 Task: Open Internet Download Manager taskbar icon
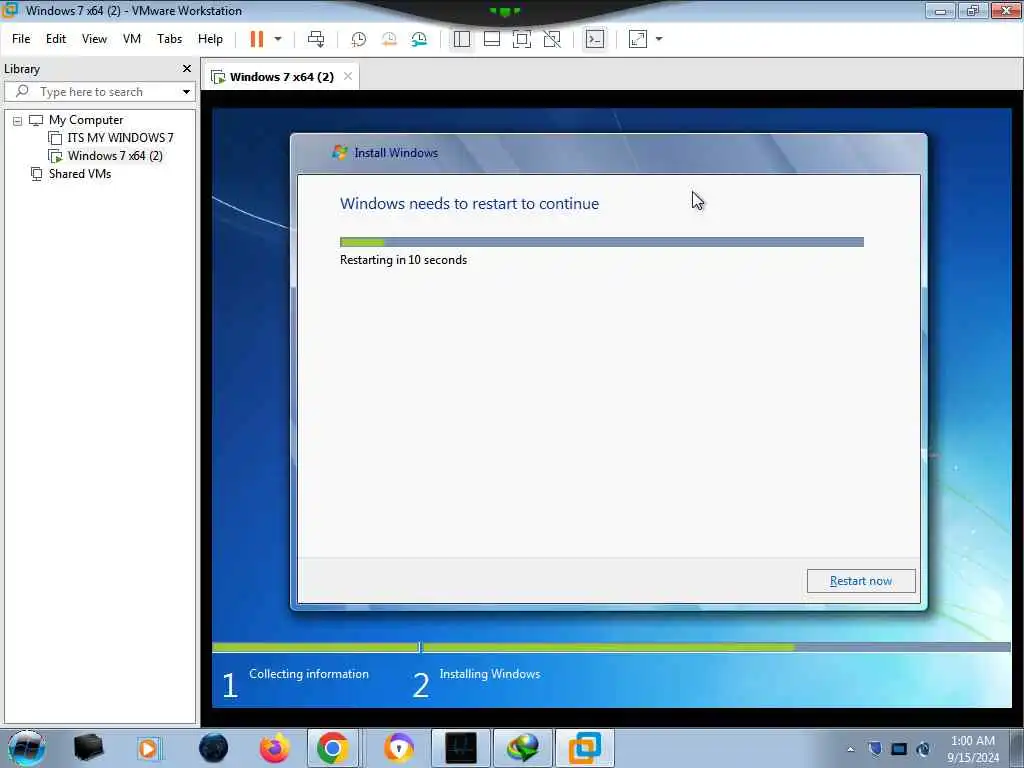(x=522, y=748)
